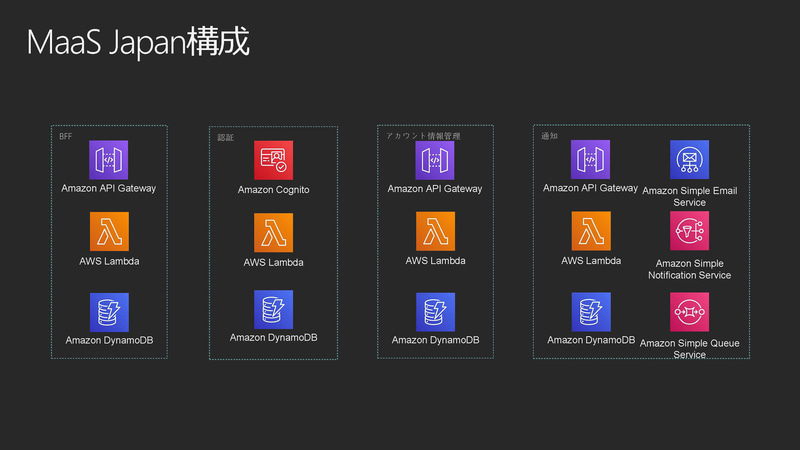This screenshot has height=450, width=800.
Task: Click the Amazon Cognito label
Action: click(x=273, y=190)
